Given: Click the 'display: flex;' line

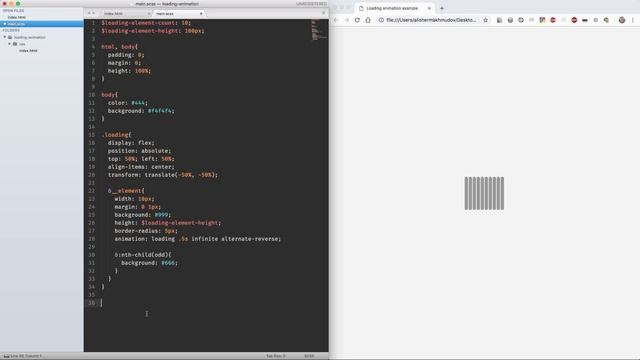Looking at the screenshot, I should click(x=131, y=143).
